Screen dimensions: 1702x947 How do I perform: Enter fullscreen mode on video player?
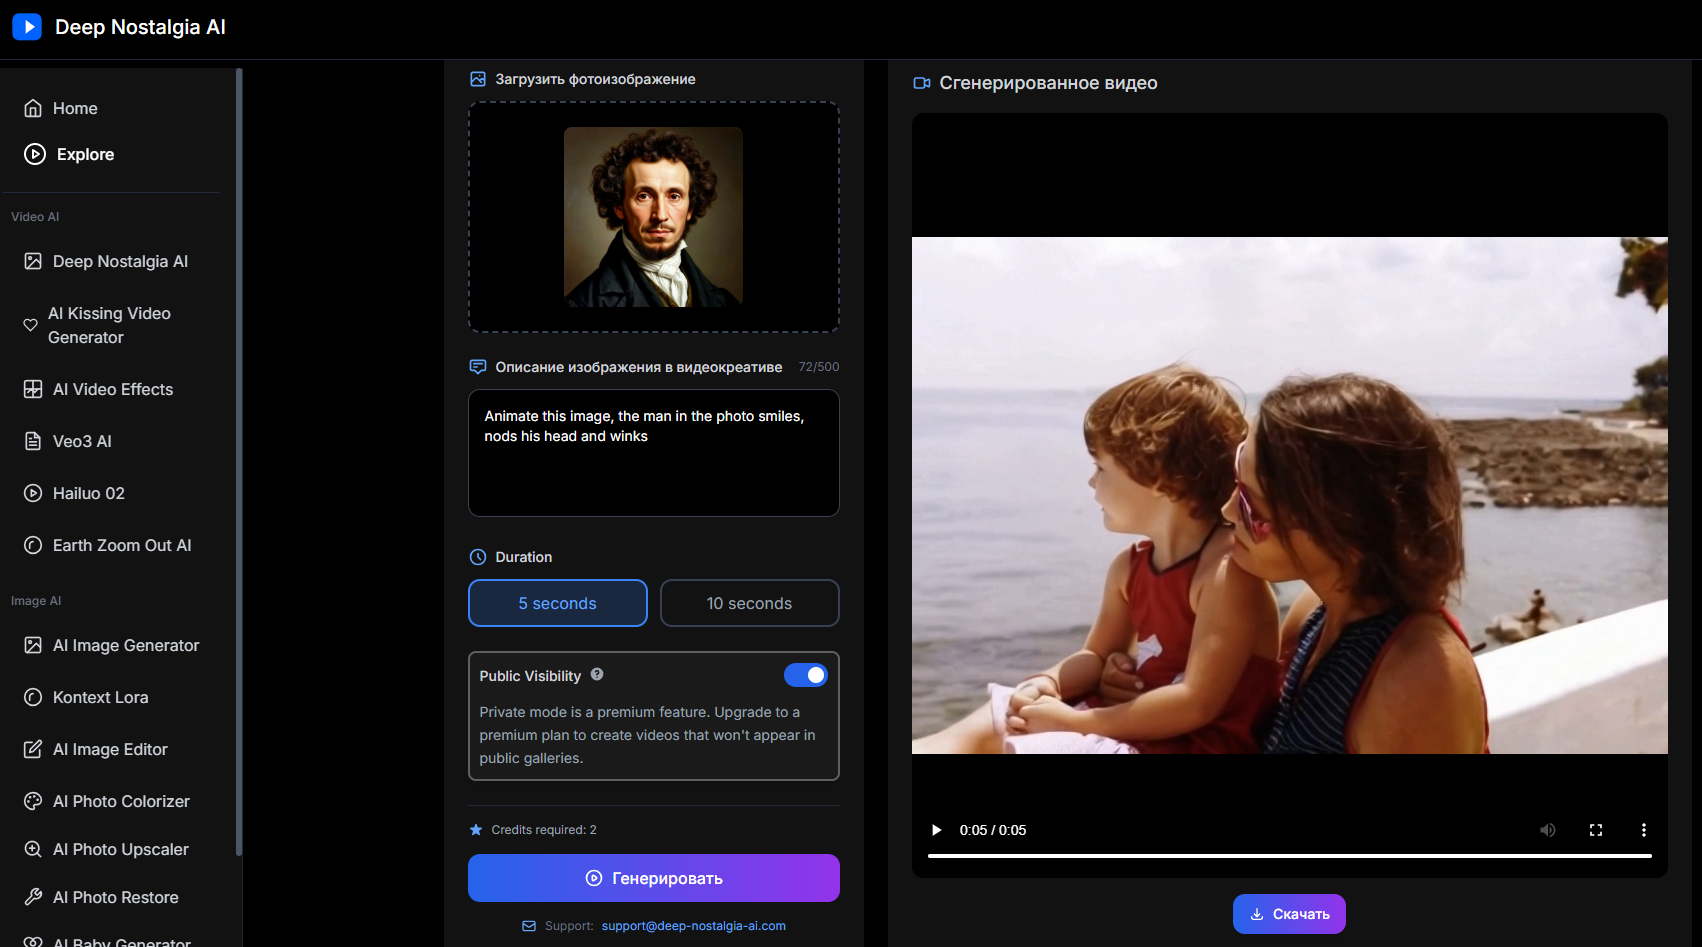tap(1596, 830)
